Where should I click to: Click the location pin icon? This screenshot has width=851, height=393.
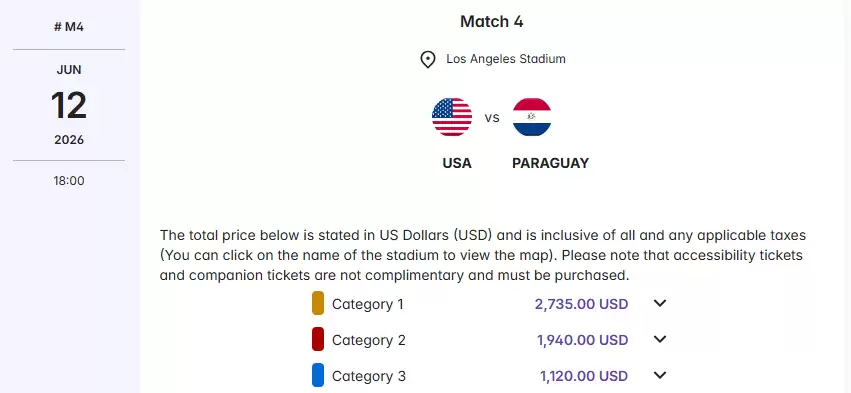(428, 59)
